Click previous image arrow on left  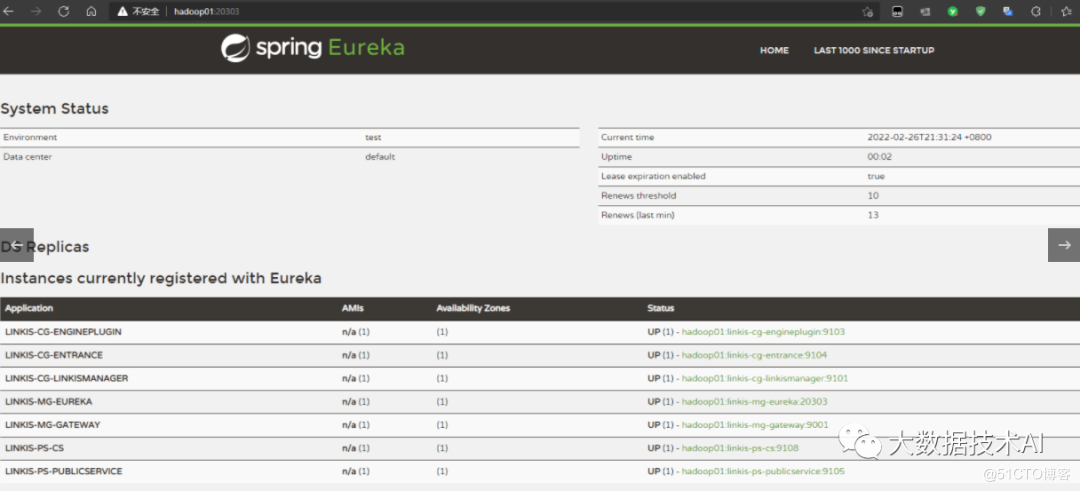[x=17, y=245]
